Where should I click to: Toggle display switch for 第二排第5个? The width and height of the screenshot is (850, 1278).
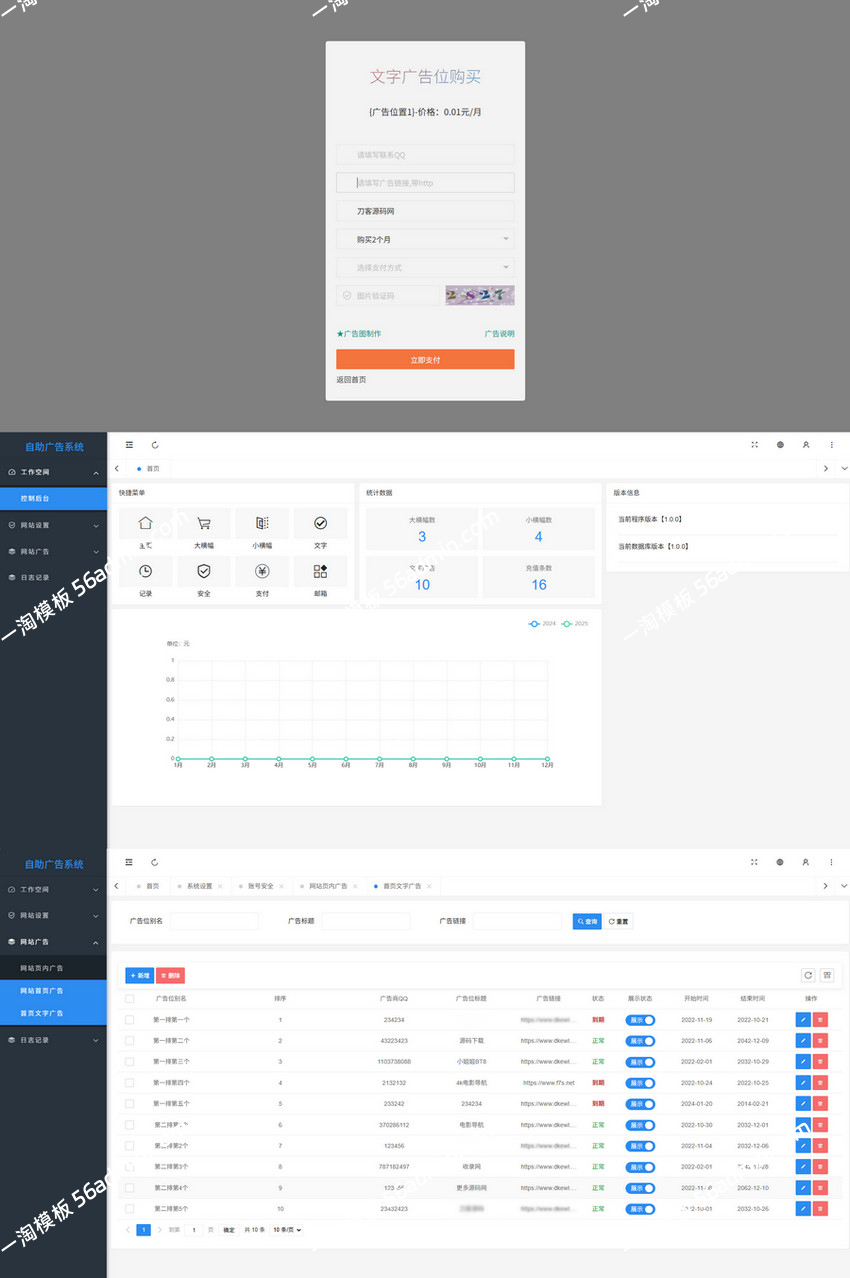click(640, 1209)
